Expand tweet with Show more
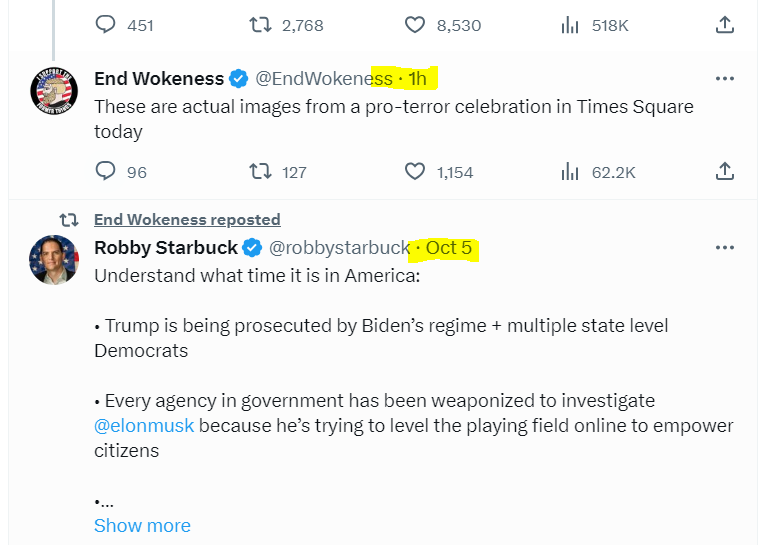779x545 pixels. pyautogui.click(x=142, y=525)
